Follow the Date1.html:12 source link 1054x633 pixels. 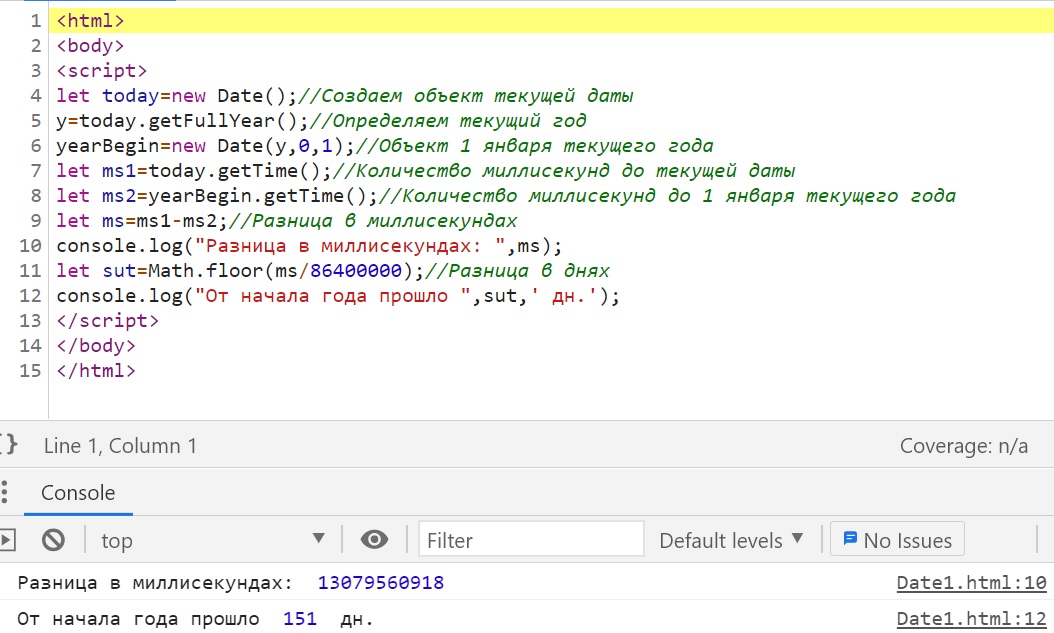tap(971, 619)
